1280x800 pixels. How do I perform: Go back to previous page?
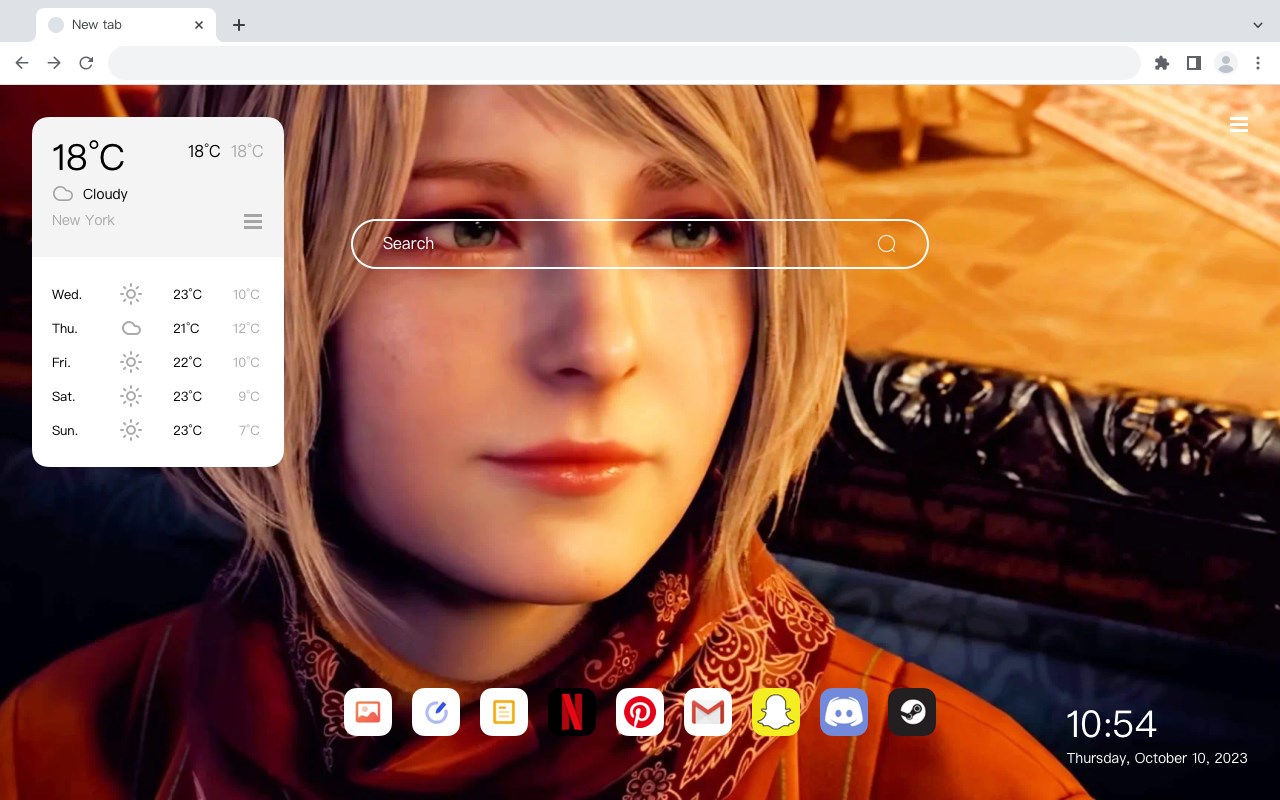coord(22,63)
